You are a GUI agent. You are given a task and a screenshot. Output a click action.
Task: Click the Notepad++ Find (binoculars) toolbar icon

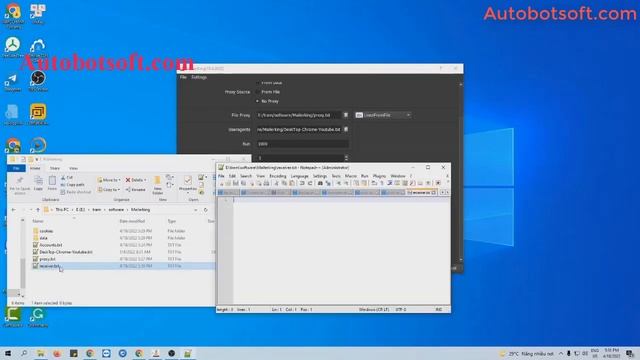[320, 183]
